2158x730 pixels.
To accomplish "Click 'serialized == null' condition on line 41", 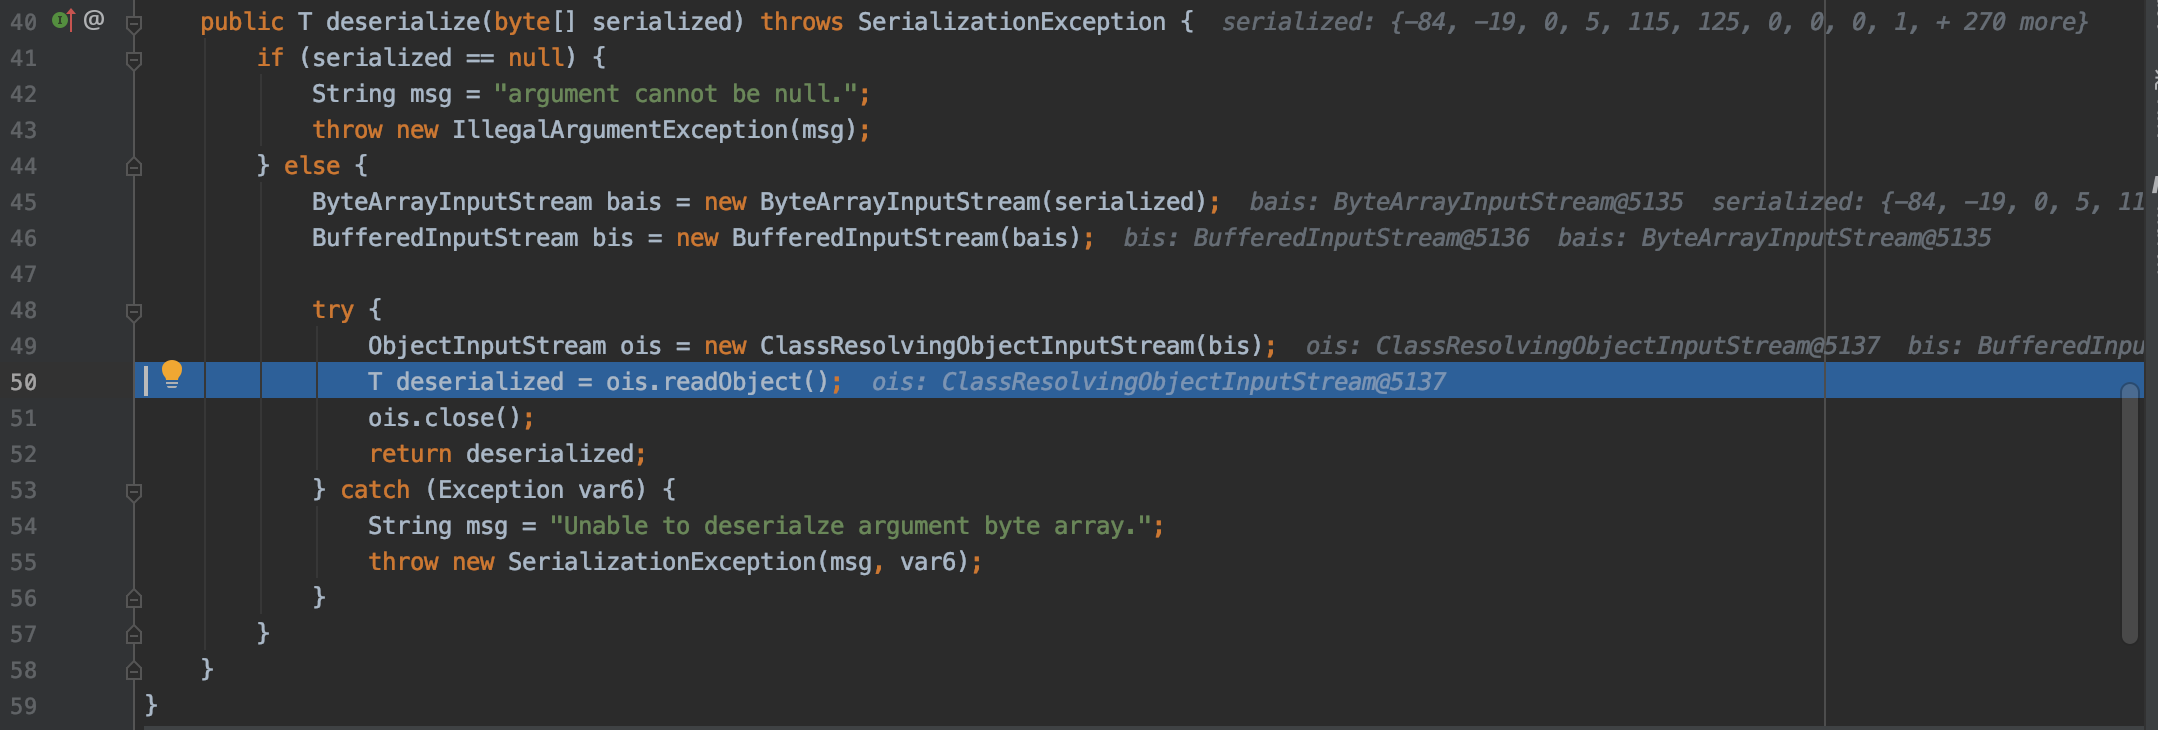I will pos(438,58).
